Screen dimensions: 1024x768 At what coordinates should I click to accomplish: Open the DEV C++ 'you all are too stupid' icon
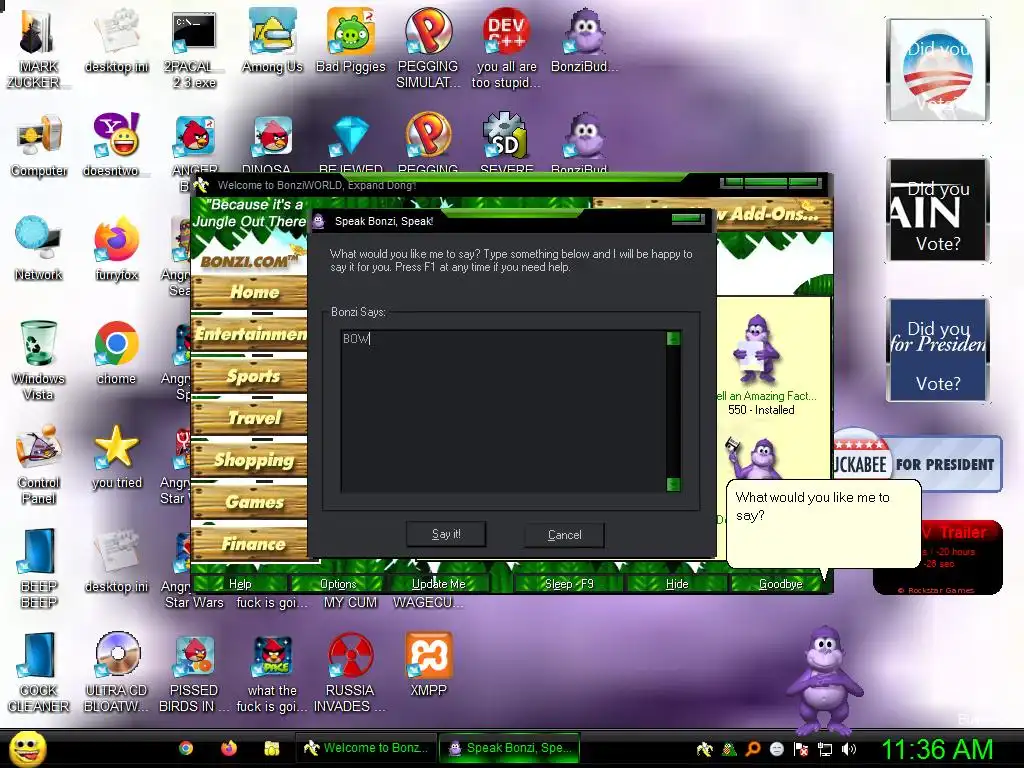tap(506, 48)
